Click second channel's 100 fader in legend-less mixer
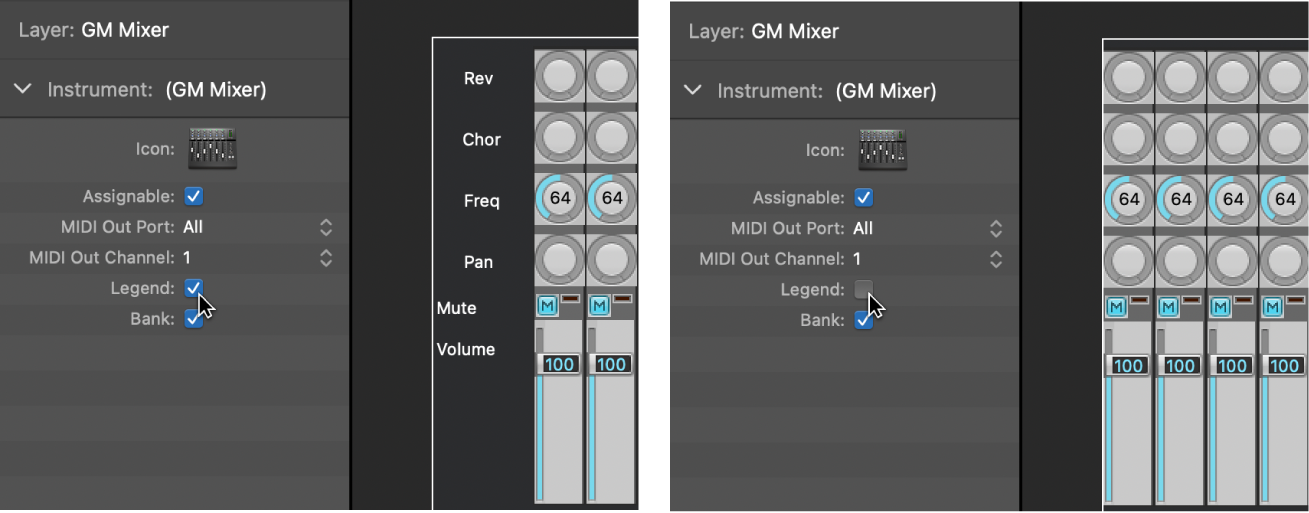This screenshot has height=513, width=1309. pyautogui.click(x=1180, y=365)
